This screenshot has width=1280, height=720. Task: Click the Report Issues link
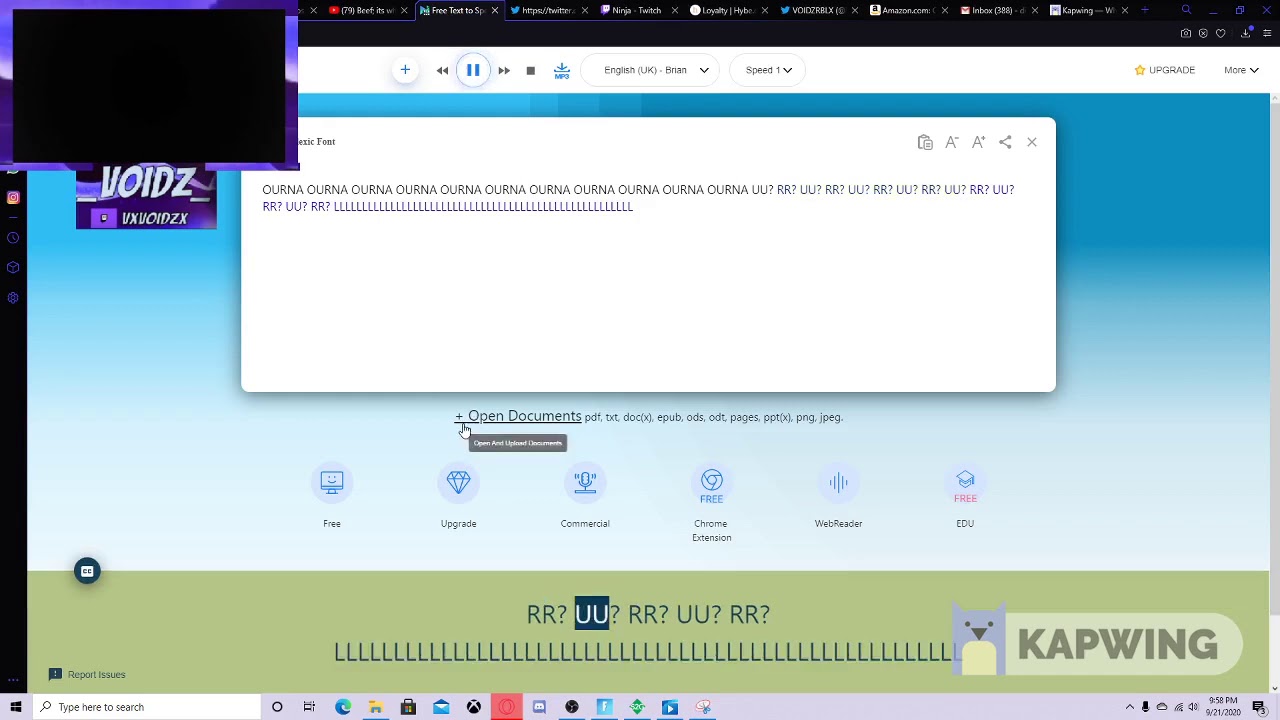(87, 674)
